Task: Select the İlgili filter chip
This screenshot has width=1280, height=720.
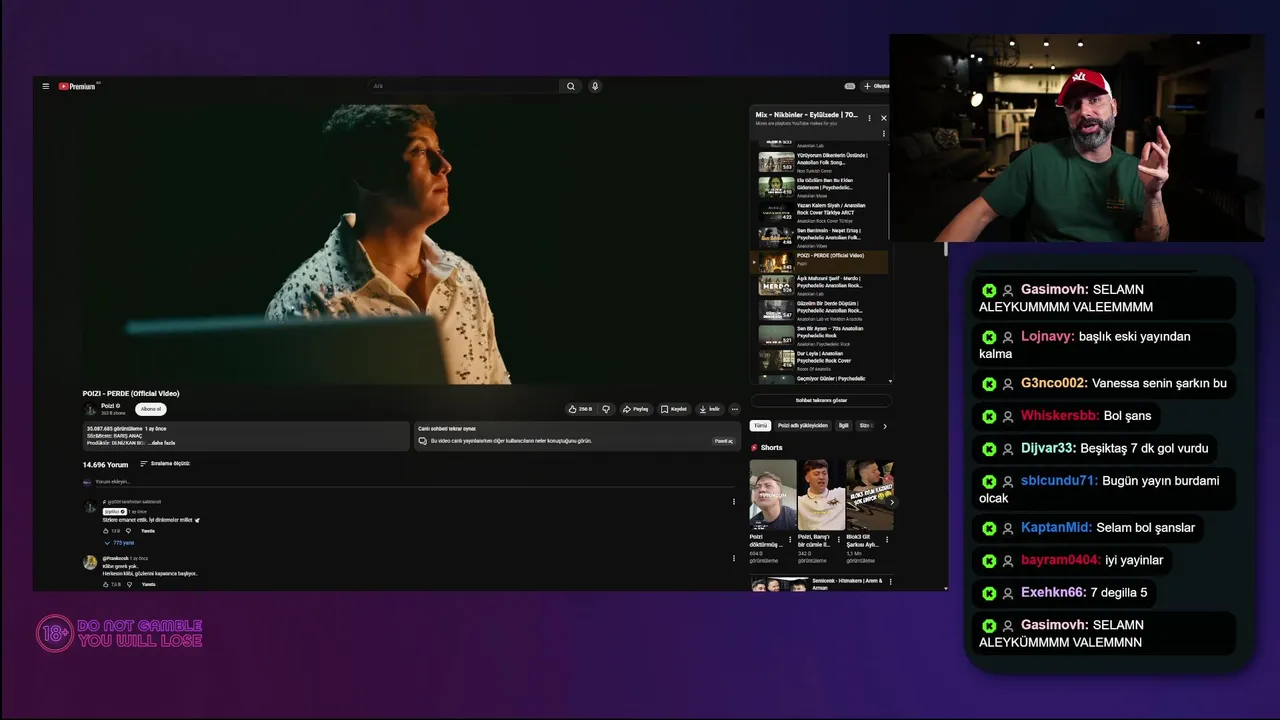Action: (843, 426)
